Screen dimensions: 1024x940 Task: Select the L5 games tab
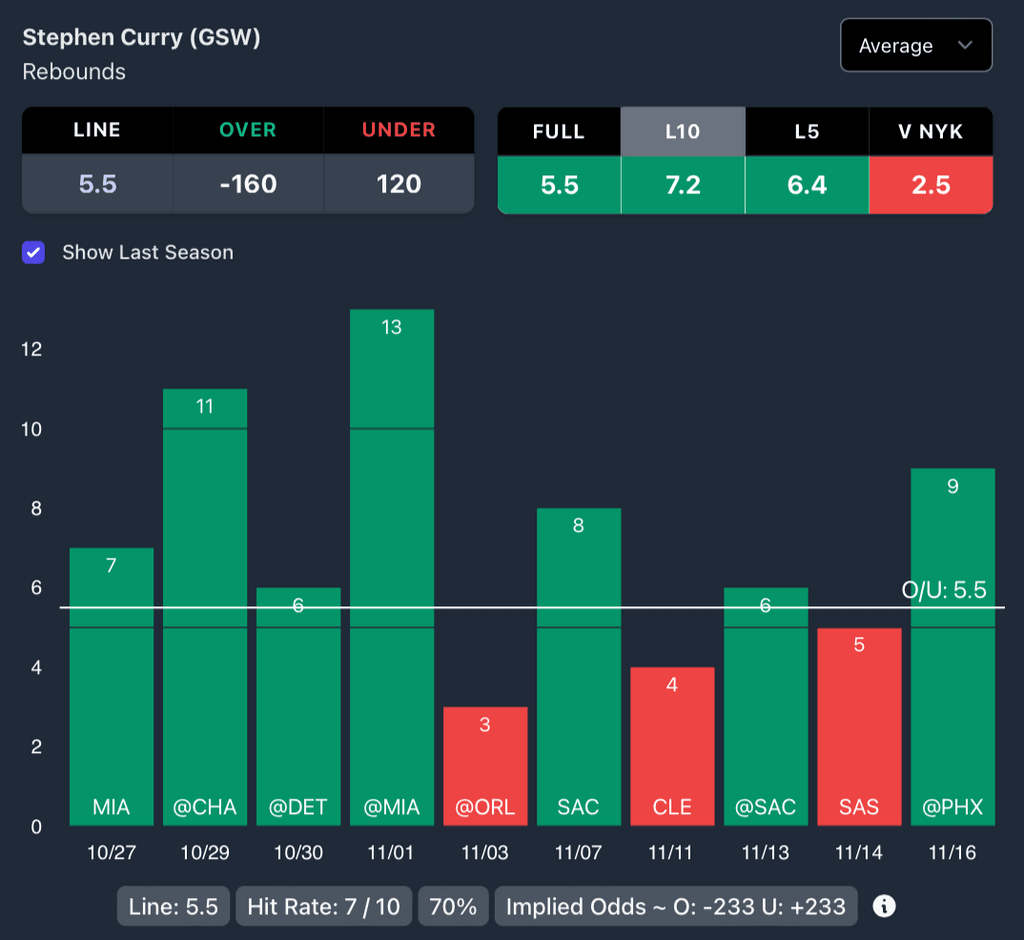[807, 131]
